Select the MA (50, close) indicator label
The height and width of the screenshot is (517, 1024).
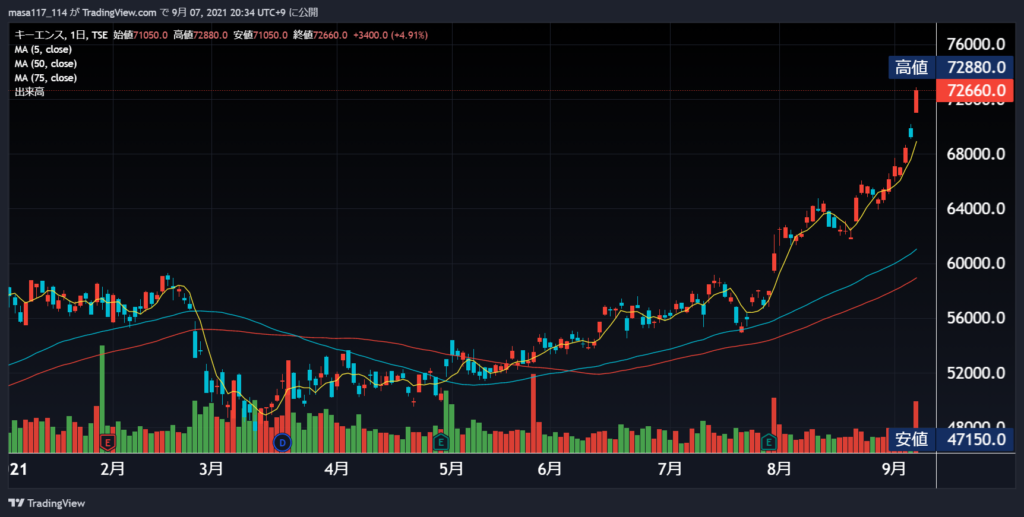pos(46,64)
